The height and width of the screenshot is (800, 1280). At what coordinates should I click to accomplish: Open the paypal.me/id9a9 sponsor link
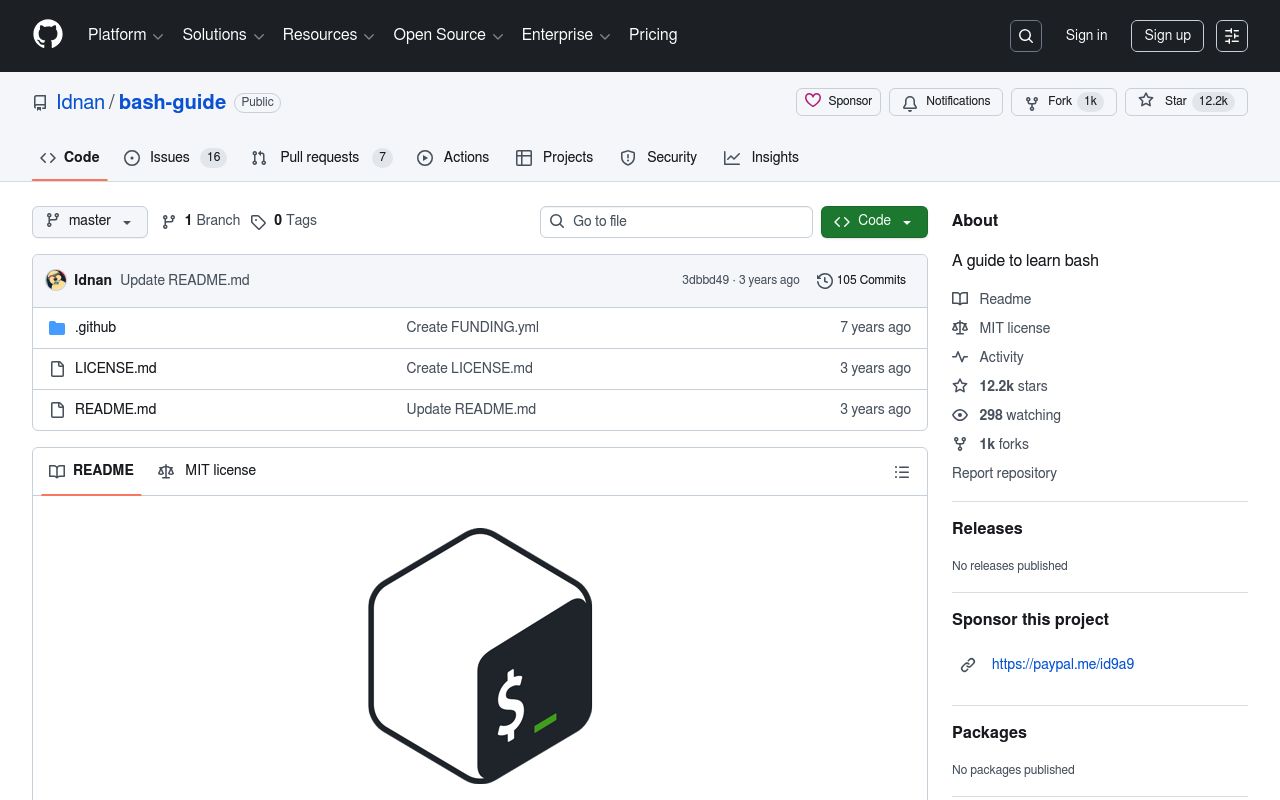pos(1062,664)
